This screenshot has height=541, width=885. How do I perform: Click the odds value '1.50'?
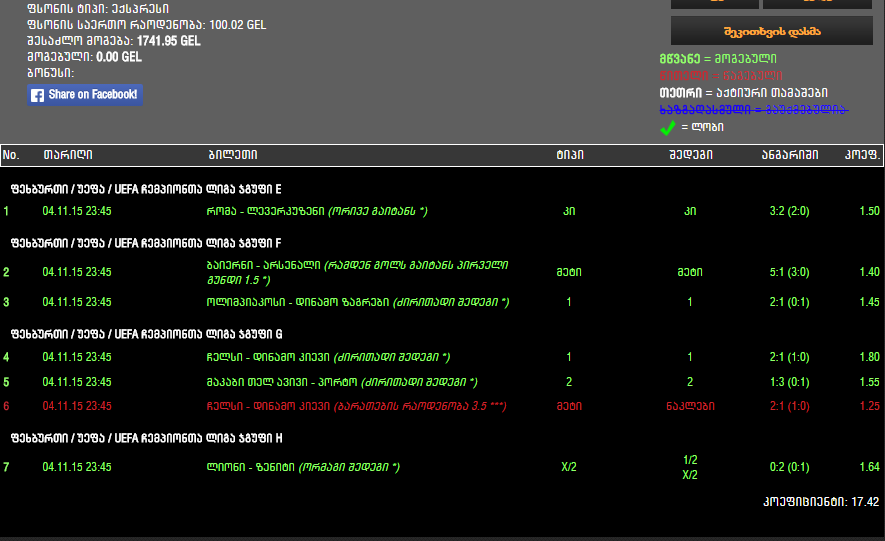coord(869,211)
